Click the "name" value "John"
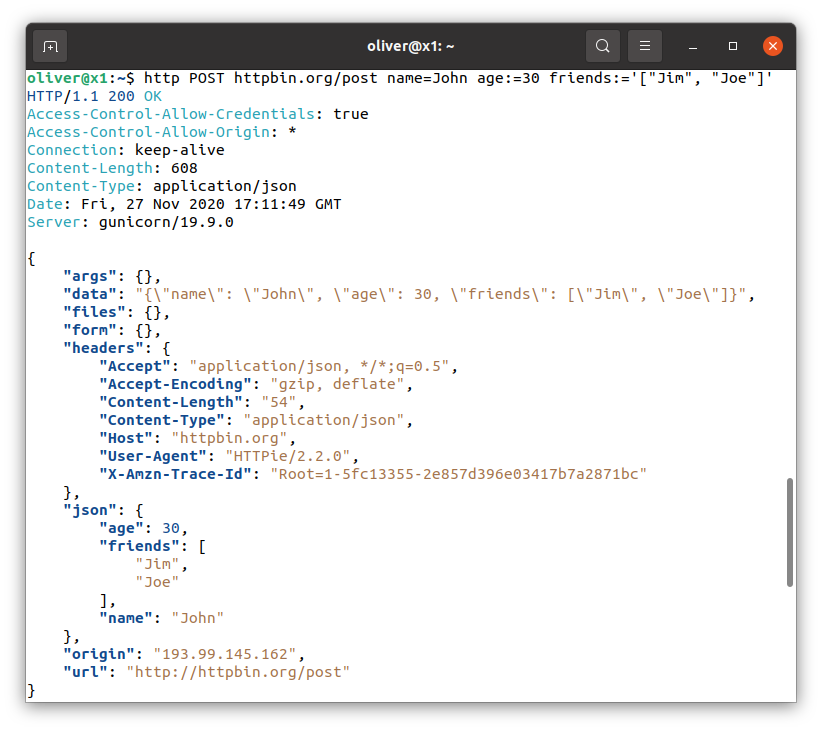822x731 pixels. 198,618
